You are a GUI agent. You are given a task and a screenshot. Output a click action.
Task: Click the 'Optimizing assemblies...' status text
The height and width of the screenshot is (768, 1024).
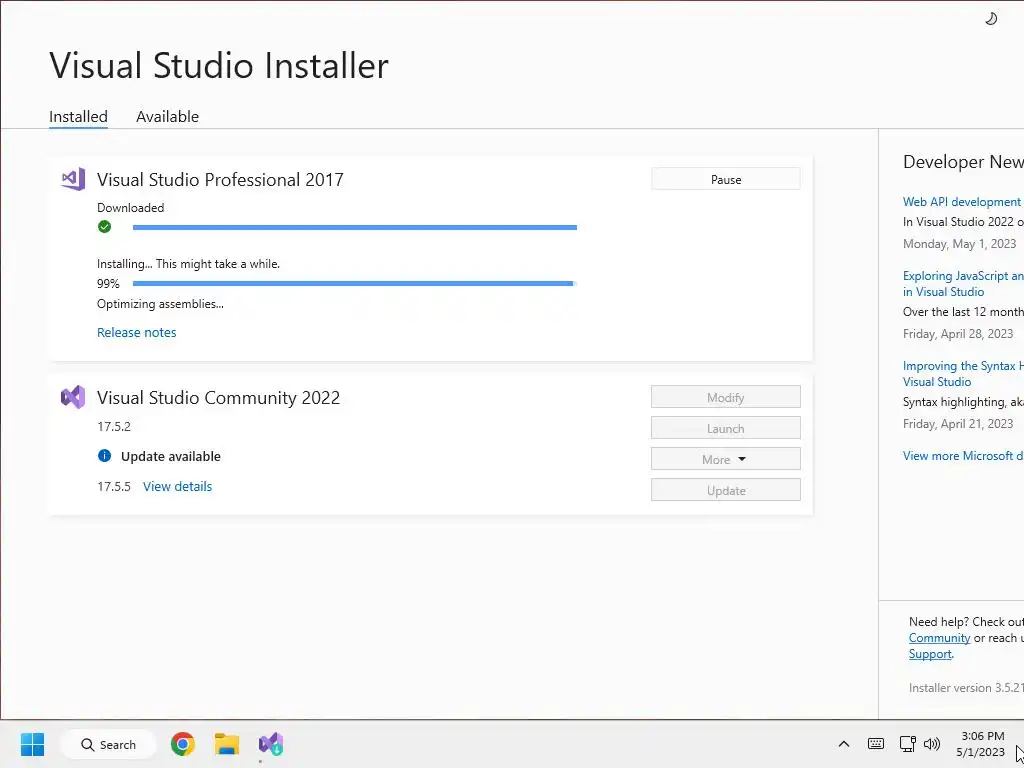160,304
